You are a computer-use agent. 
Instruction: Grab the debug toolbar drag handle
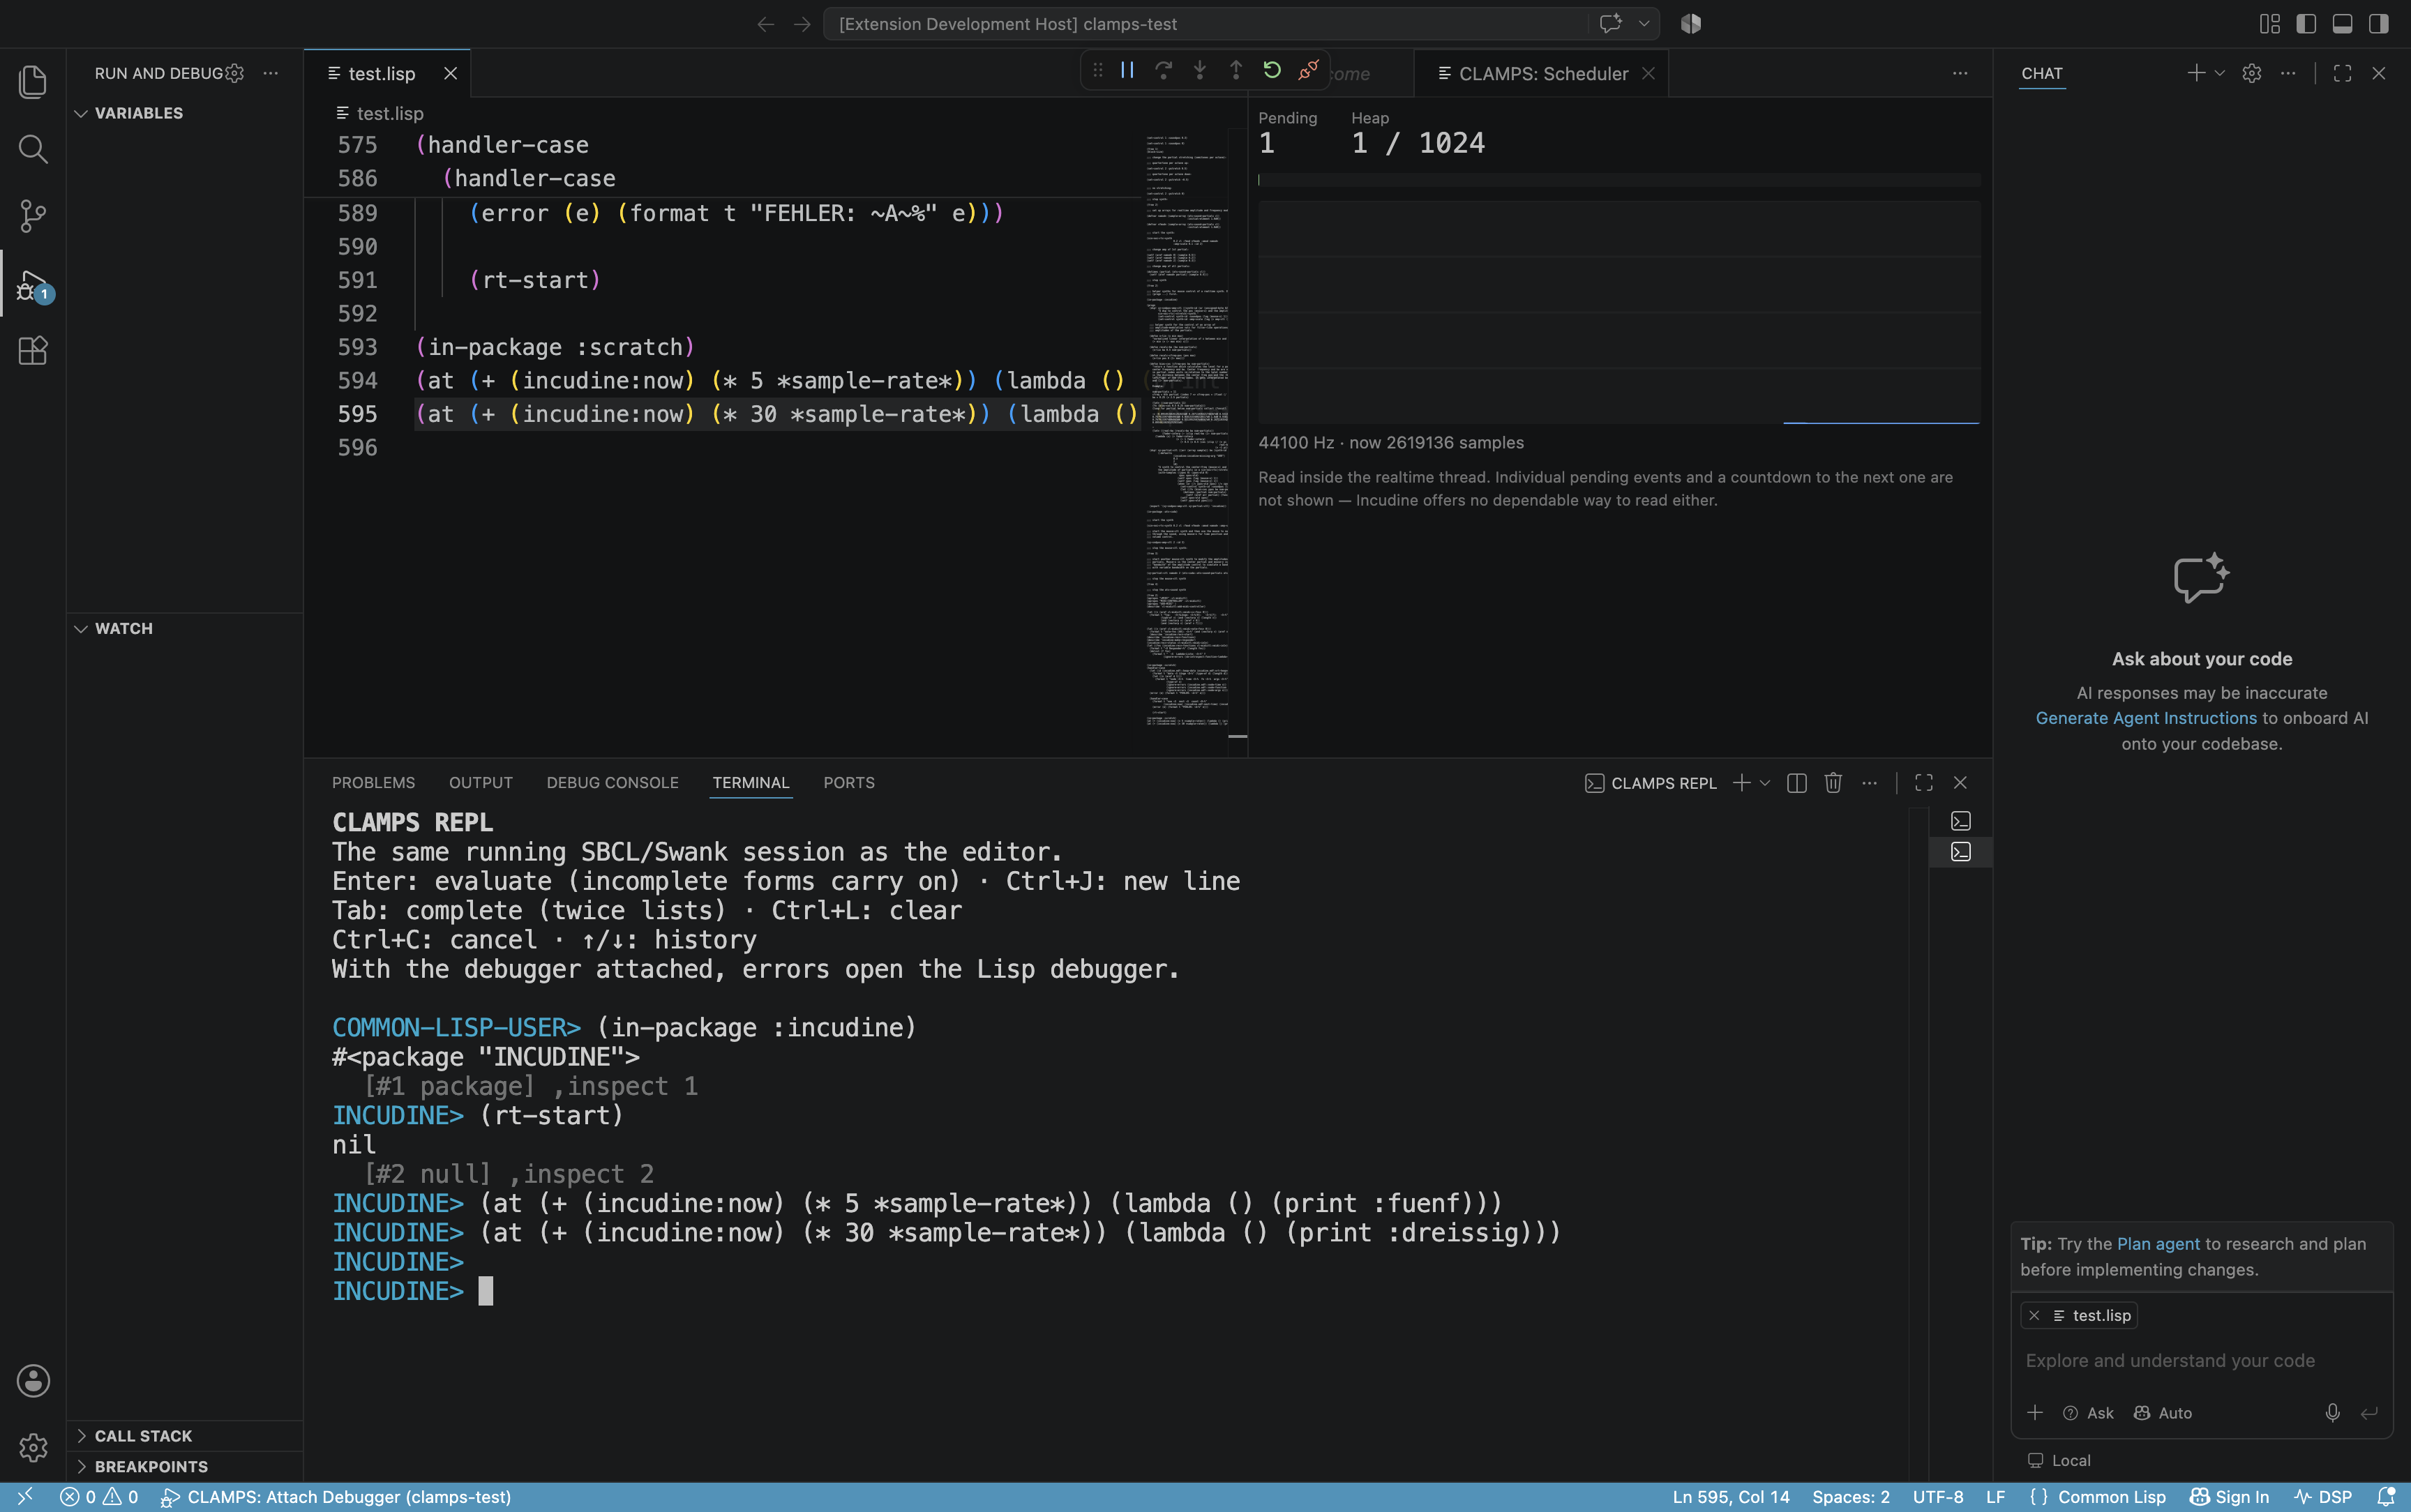(1097, 70)
